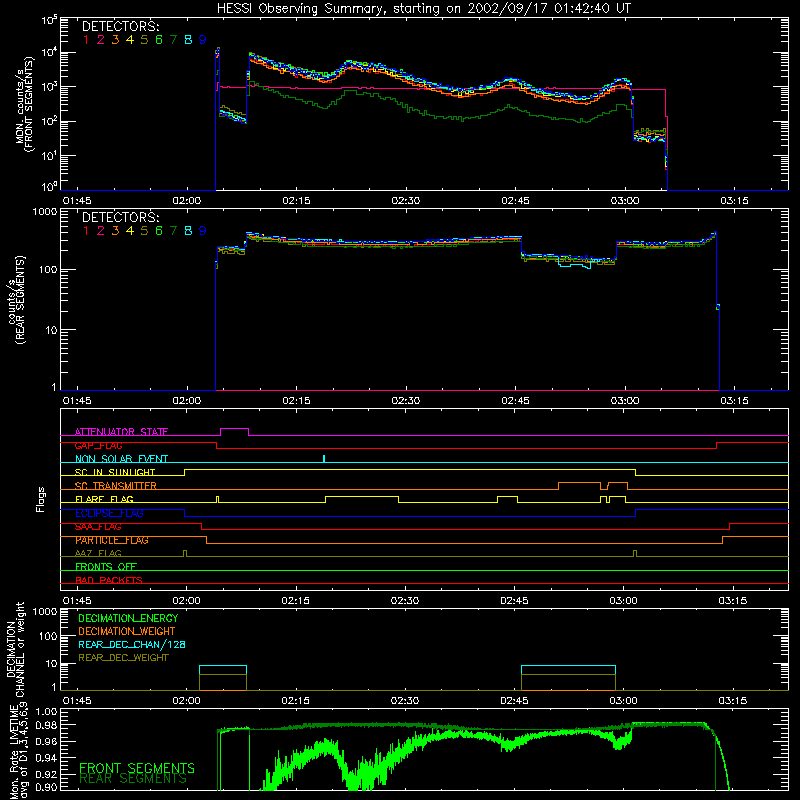
Task: Click the FRONT SEGMENTS livetime legend label
Action: click(137, 768)
